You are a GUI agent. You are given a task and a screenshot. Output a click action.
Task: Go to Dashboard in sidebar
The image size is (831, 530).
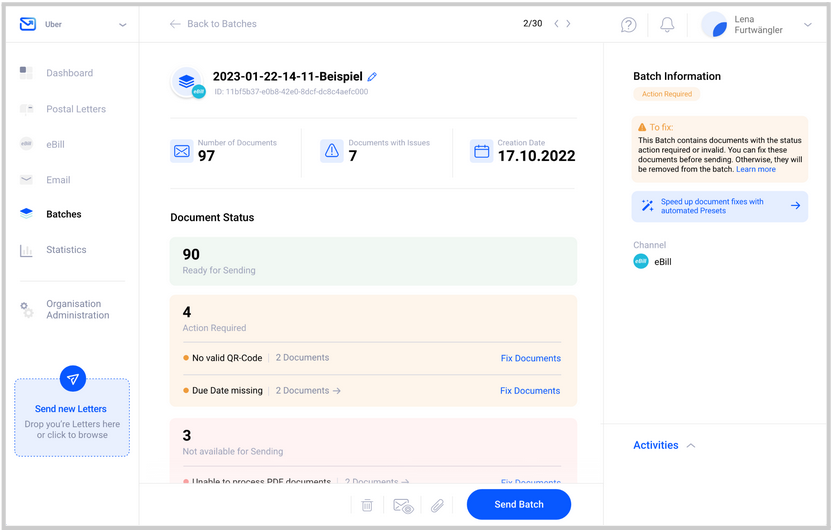click(69, 73)
